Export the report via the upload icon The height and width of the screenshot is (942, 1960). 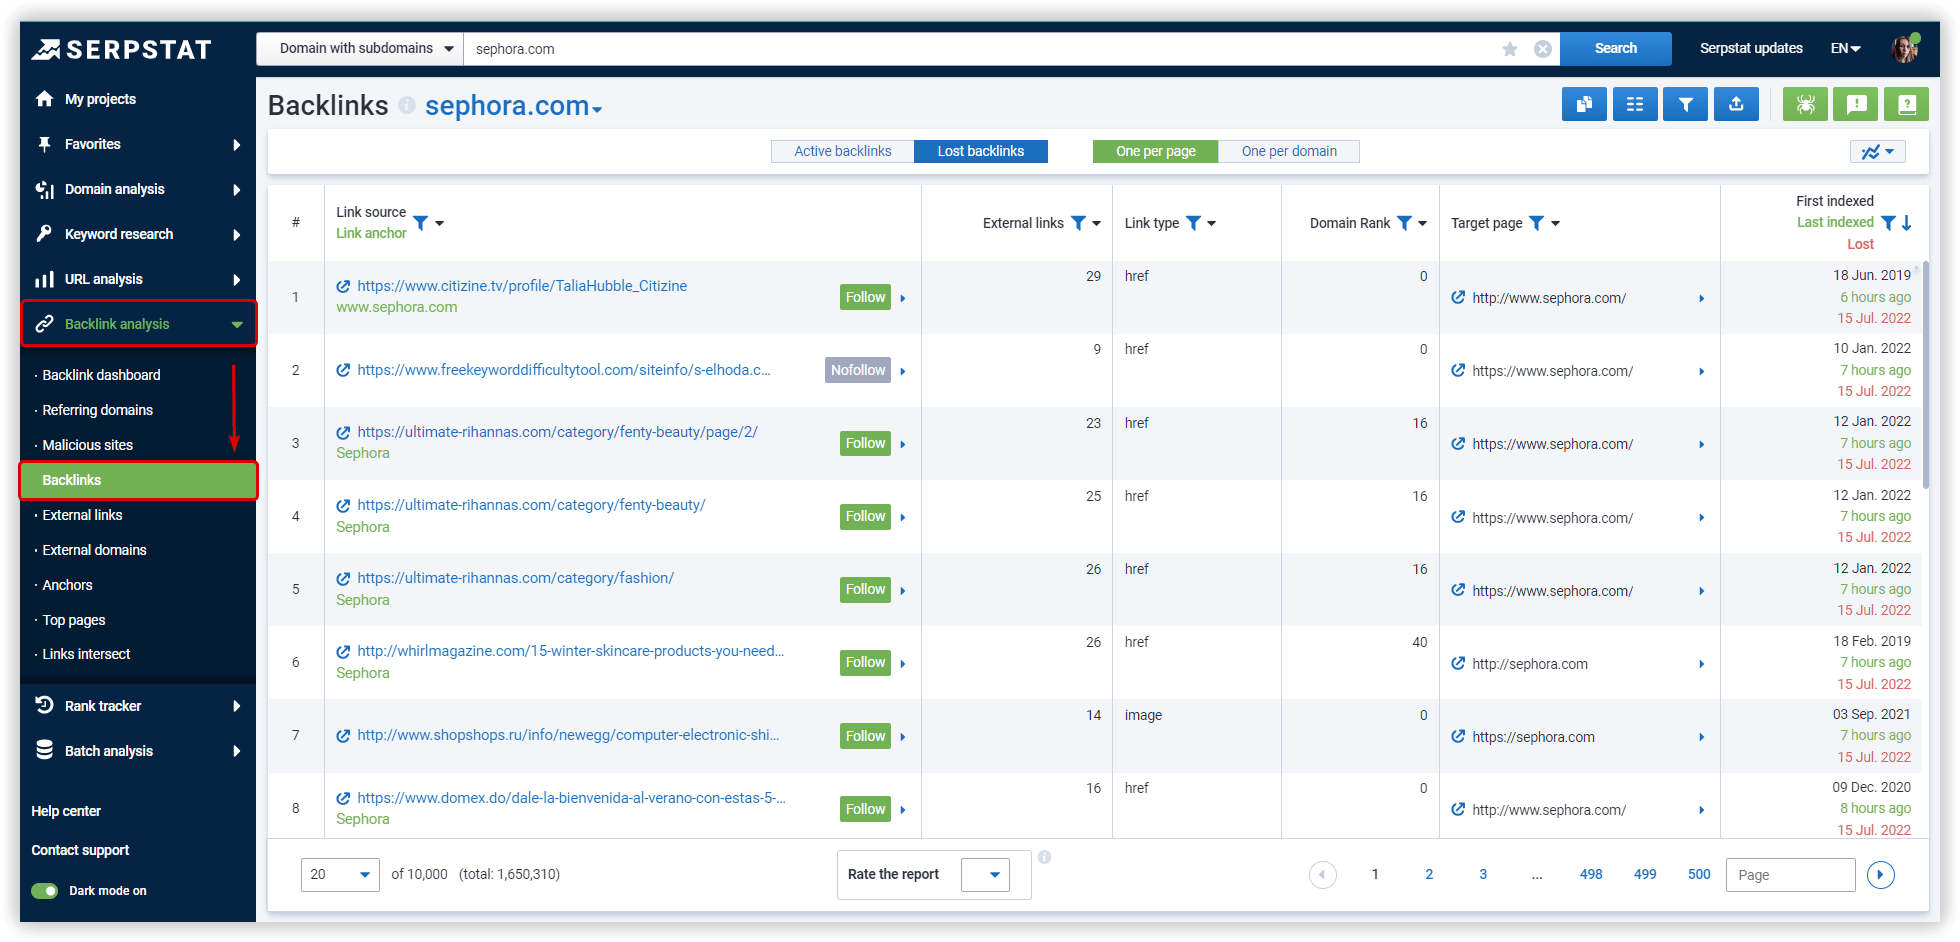click(x=1736, y=104)
